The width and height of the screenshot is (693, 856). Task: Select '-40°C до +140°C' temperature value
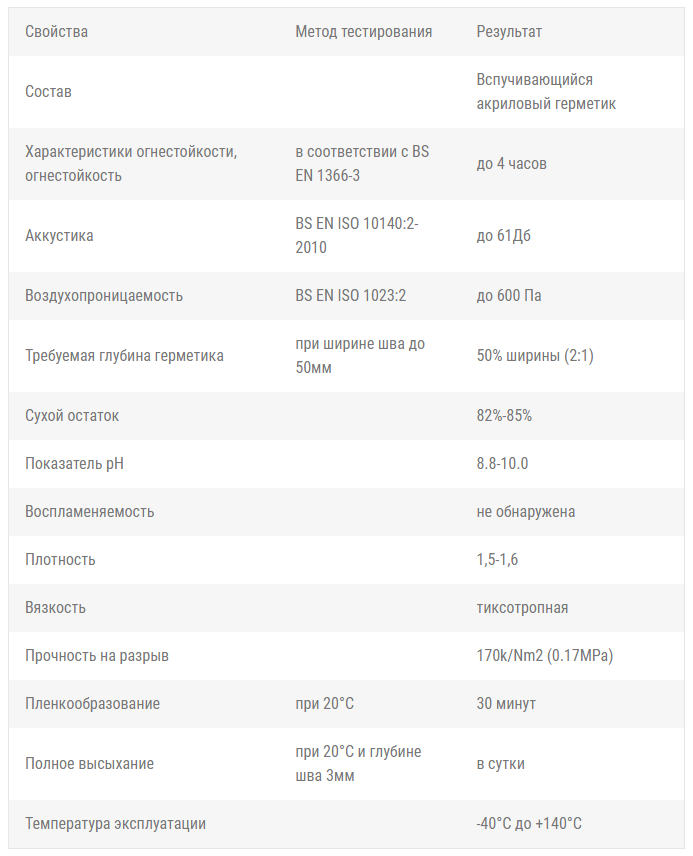point(529,823)
